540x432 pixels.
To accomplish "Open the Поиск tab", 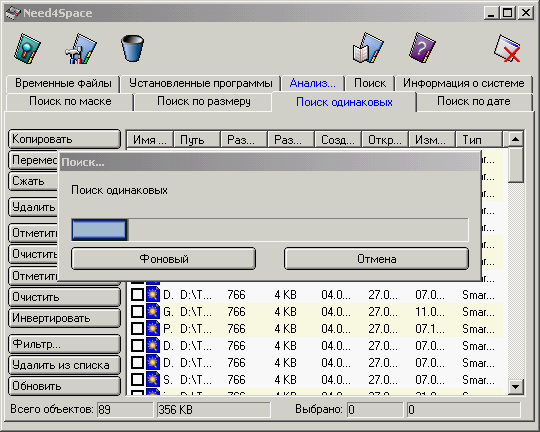I will pos(370,83).
